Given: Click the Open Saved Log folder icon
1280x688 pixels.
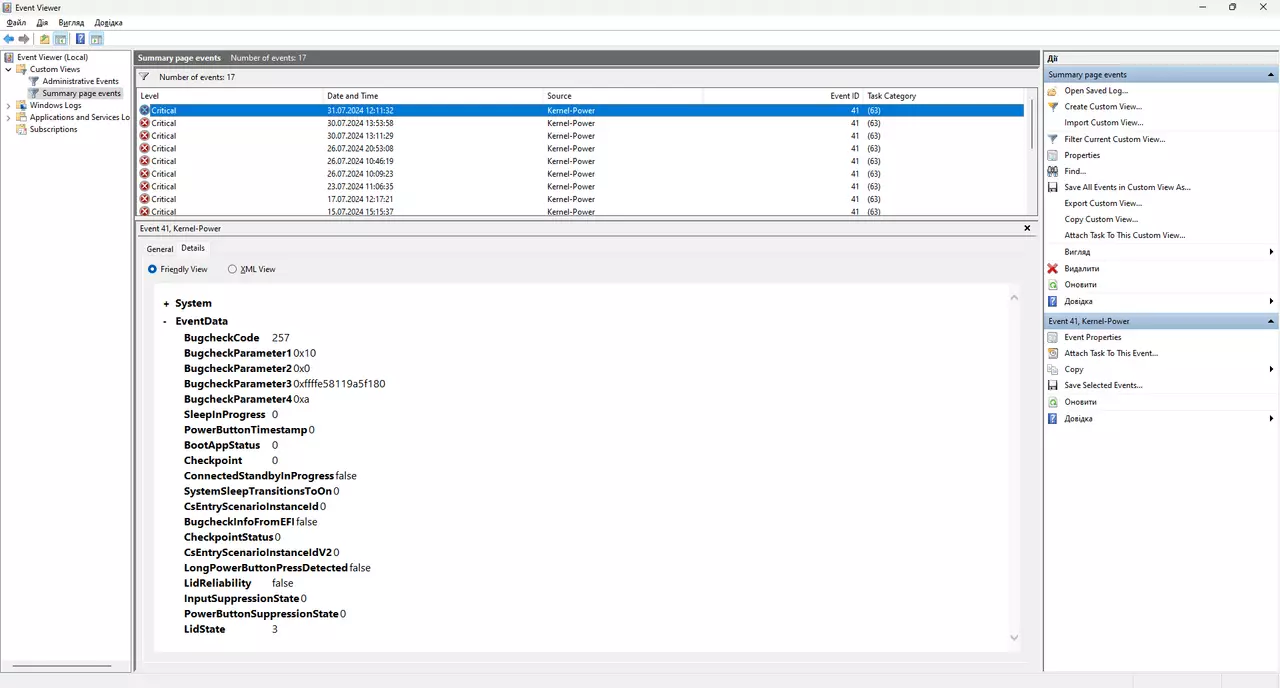Looking at the screenshot, I should (x=1052, y=90).
